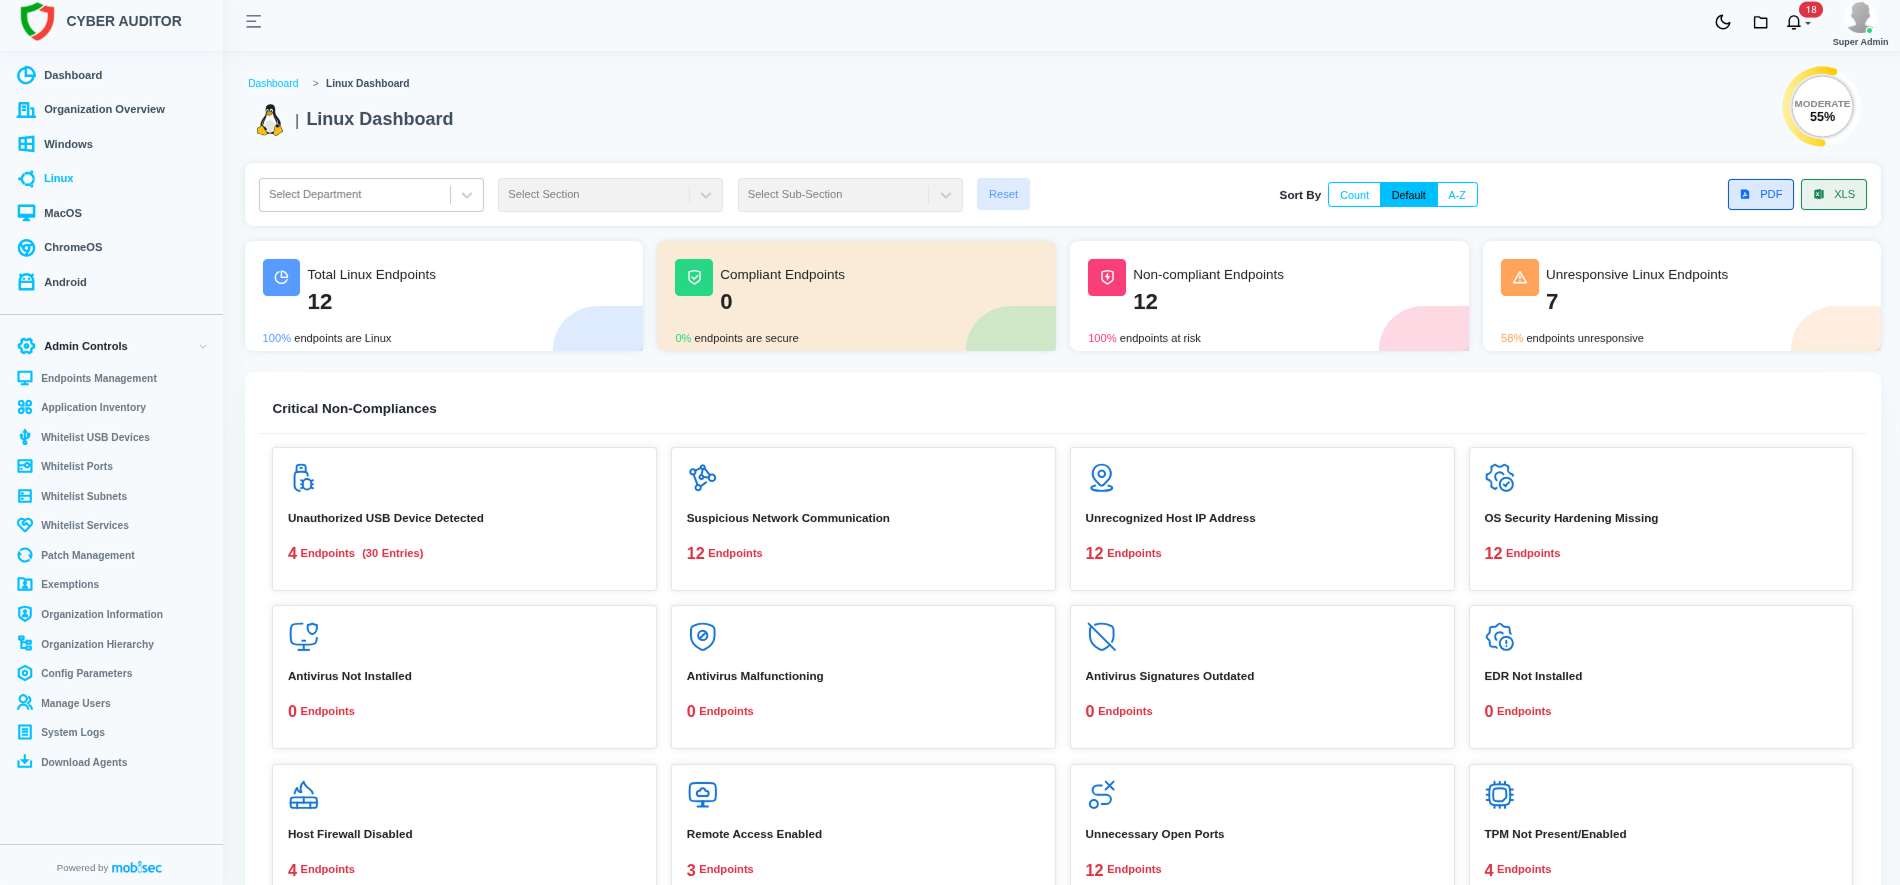Open notifications bell icon
The width and height of the screenshot is (1900, 885).
click(x=1794, y=22)
